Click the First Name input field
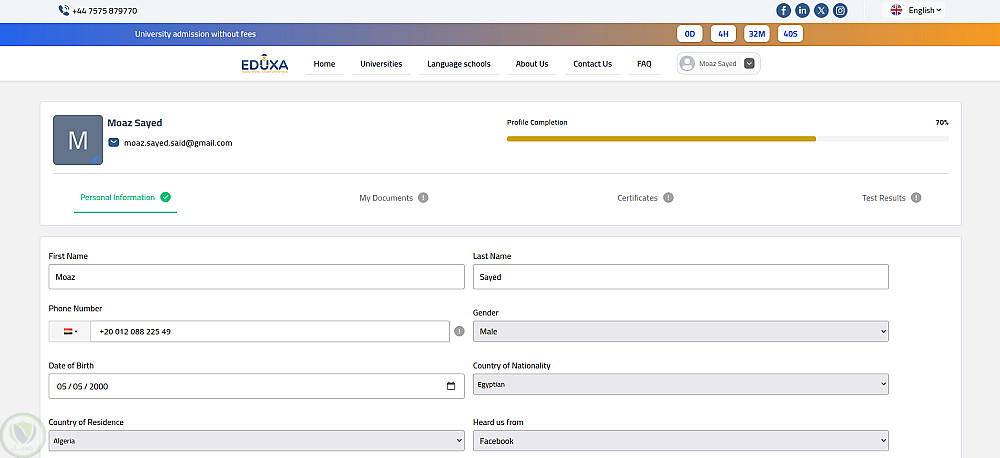 (x=256, y=277)
